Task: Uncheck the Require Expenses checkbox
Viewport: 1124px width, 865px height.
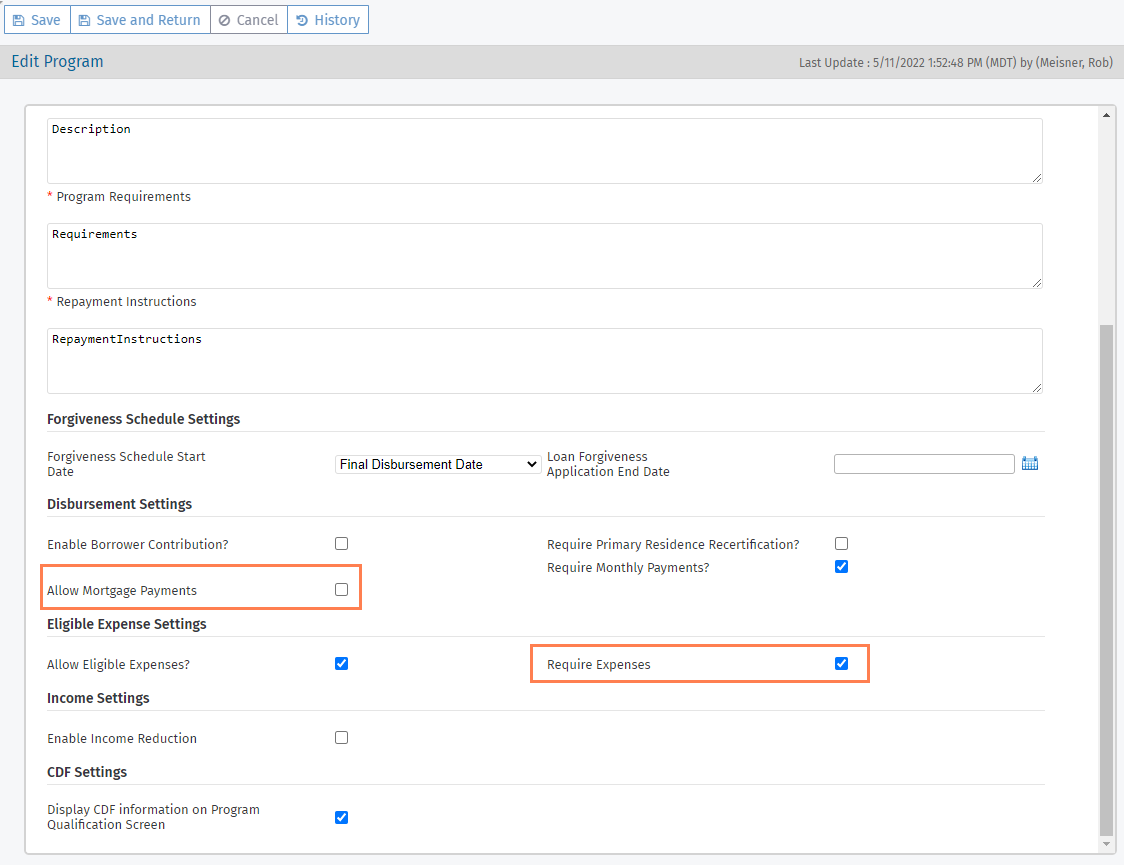Action: coord(842,663)
